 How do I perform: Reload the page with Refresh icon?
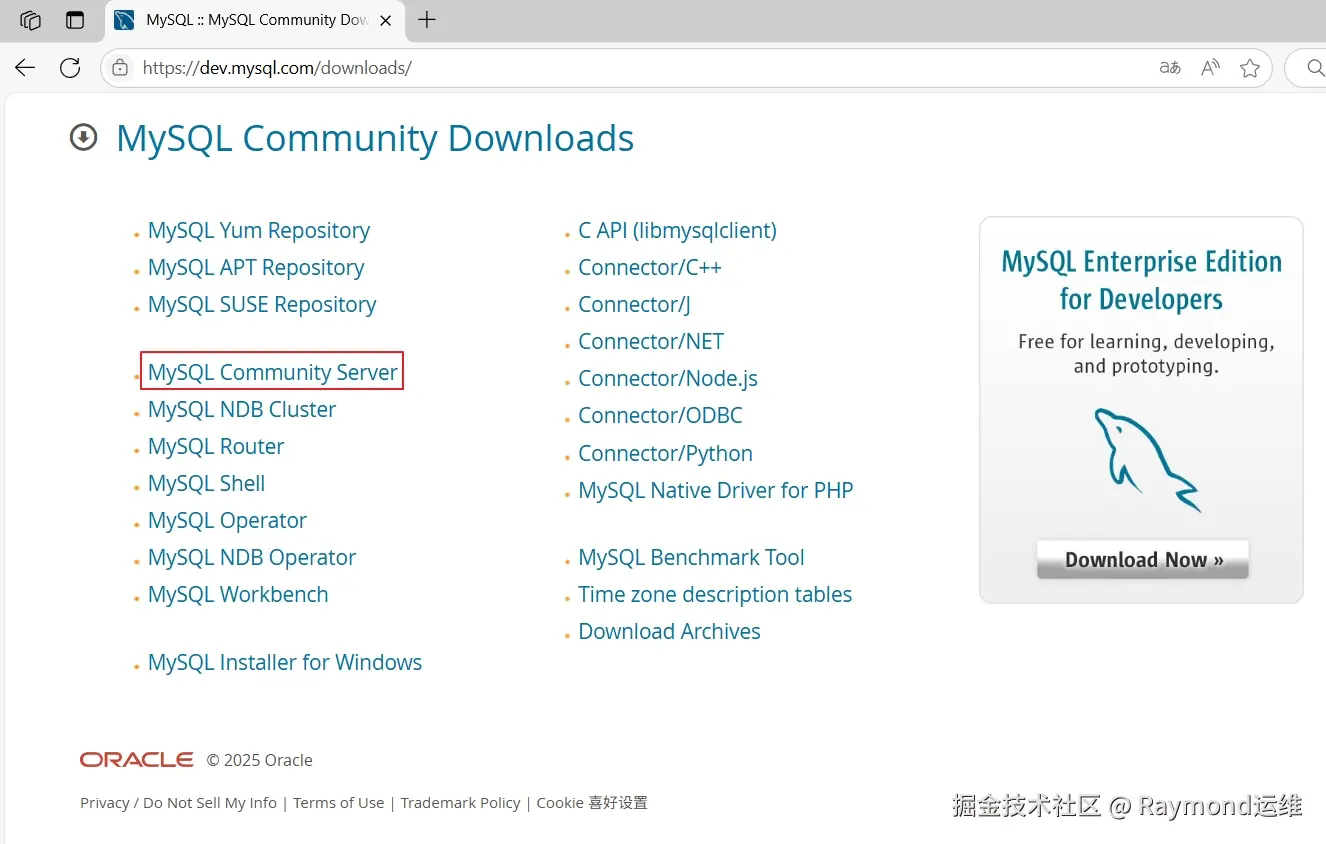pos(70,68)
